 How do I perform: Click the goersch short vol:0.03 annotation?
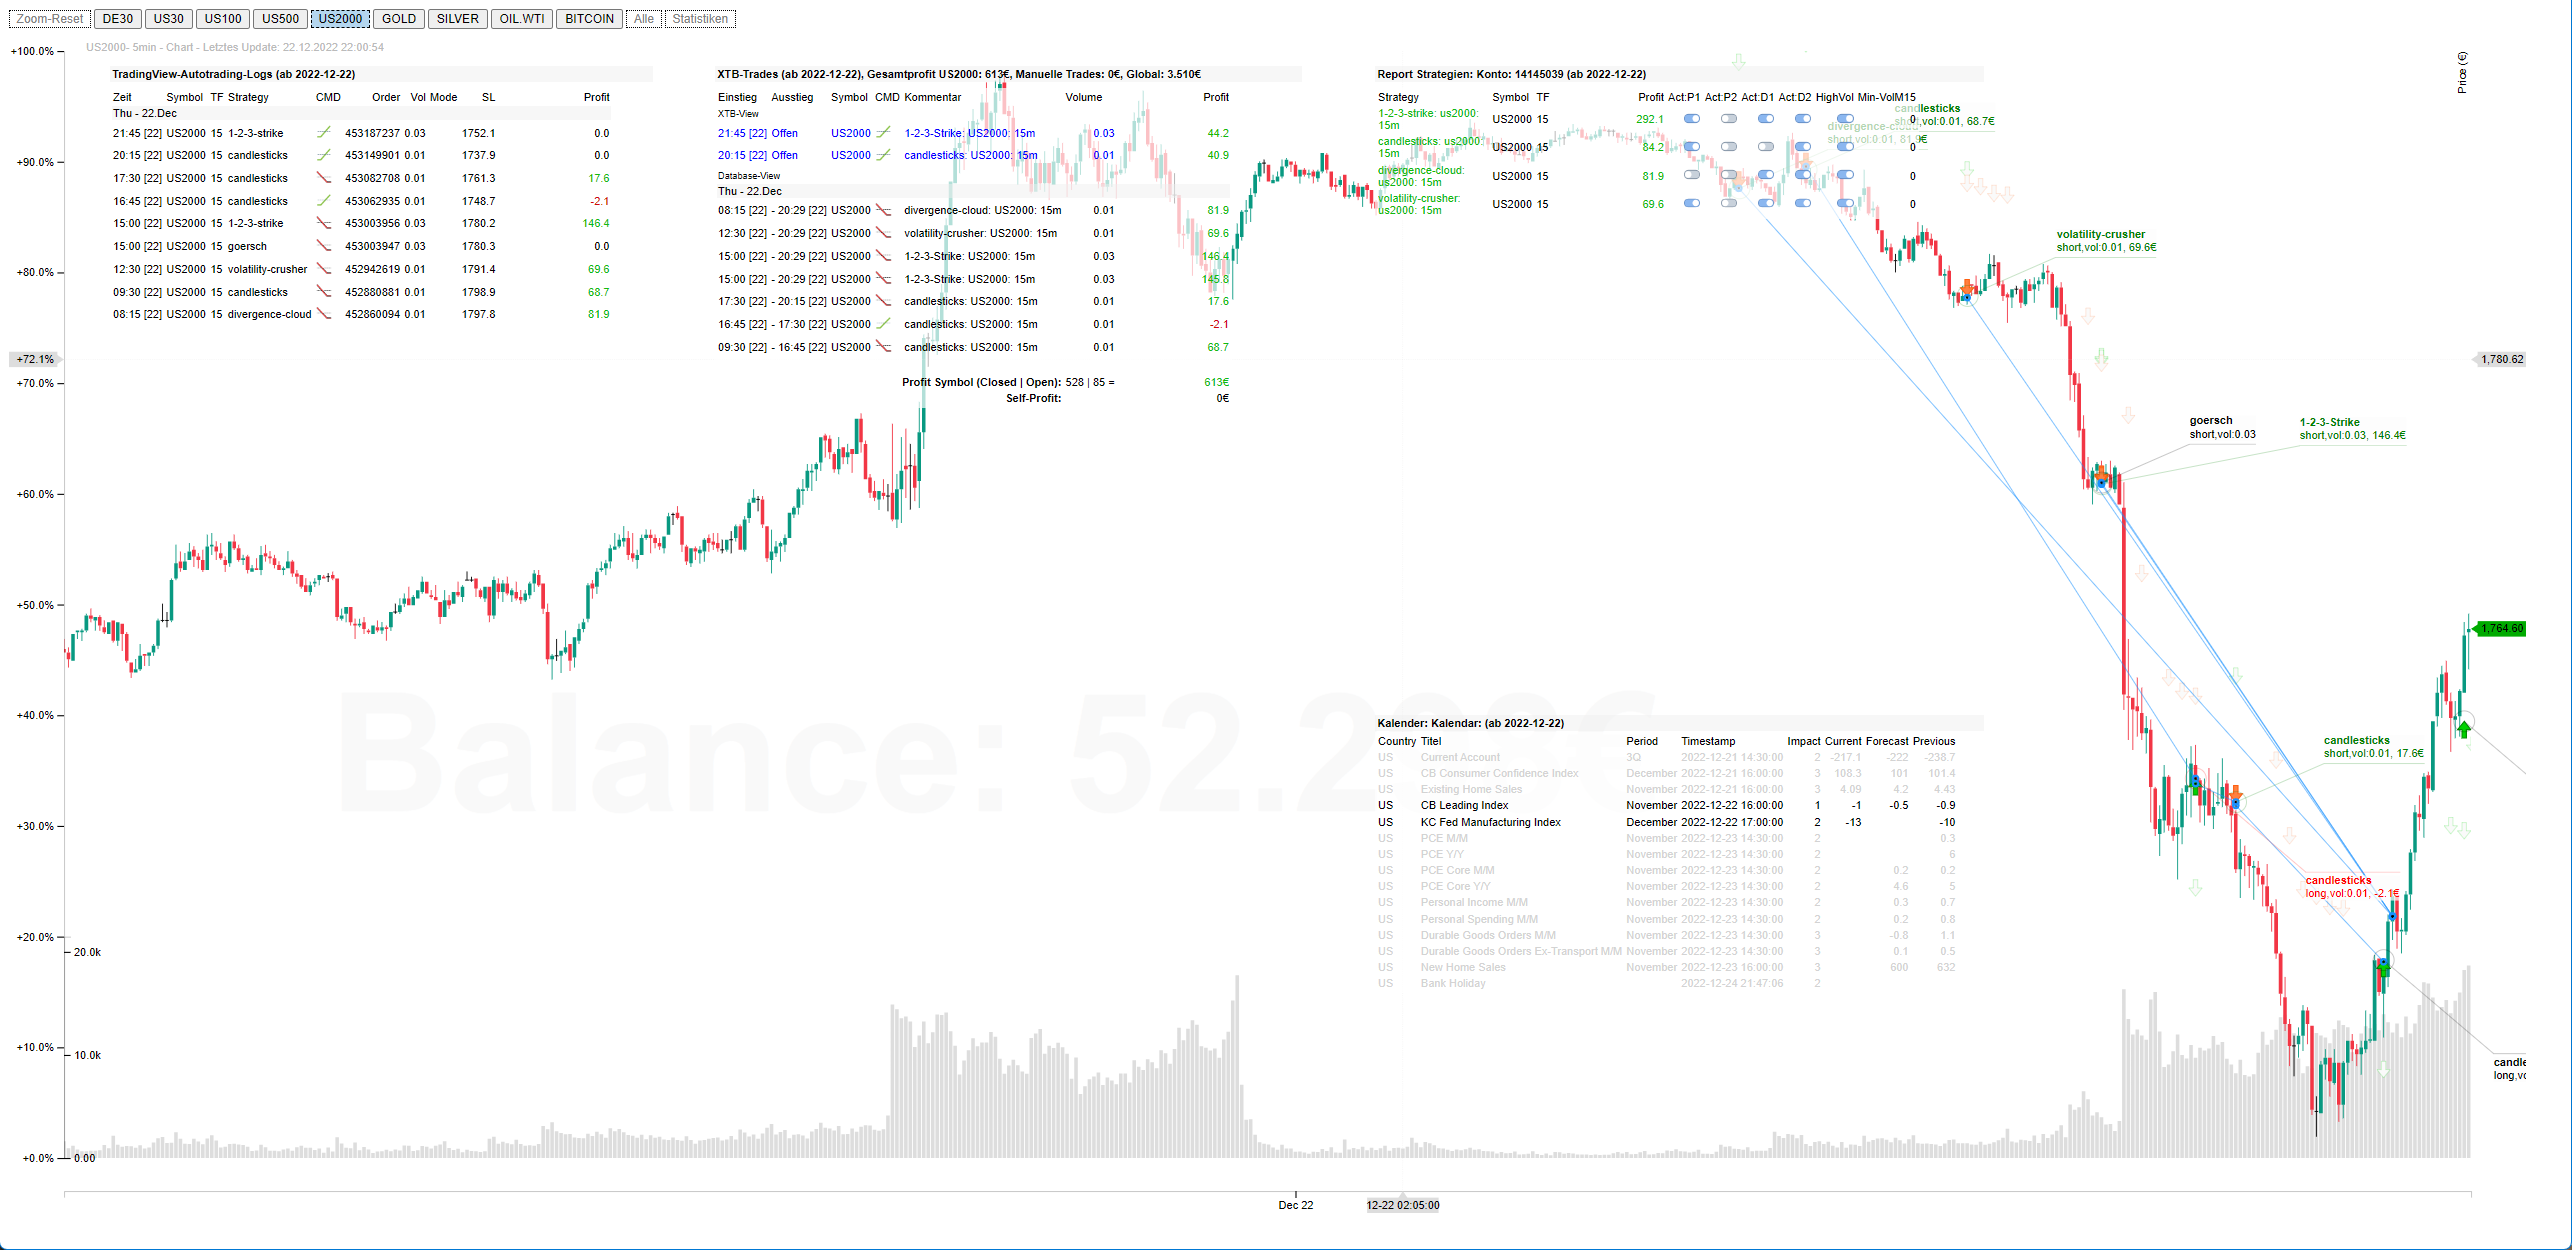coord(2222,427)
